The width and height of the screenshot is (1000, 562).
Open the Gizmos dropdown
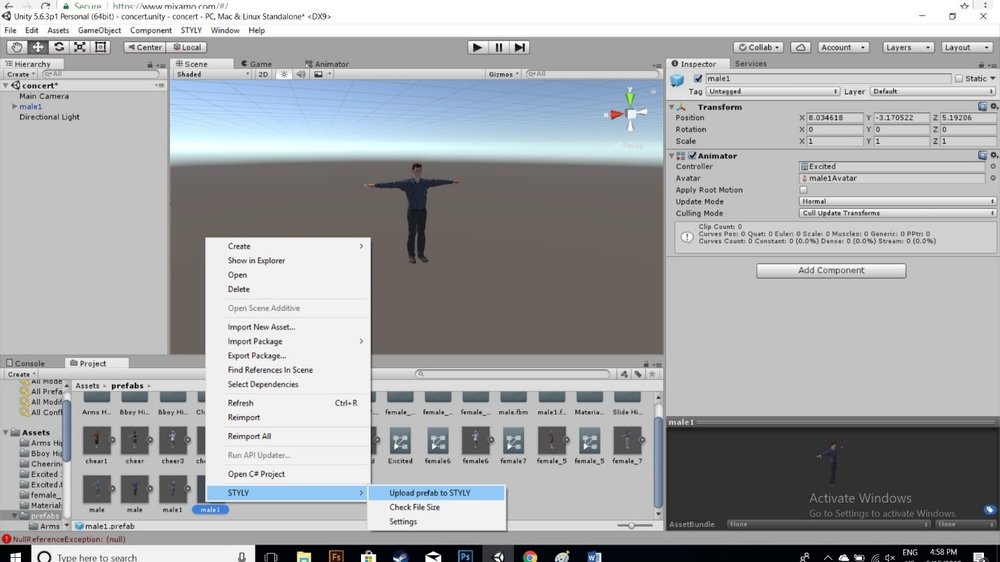504,74
